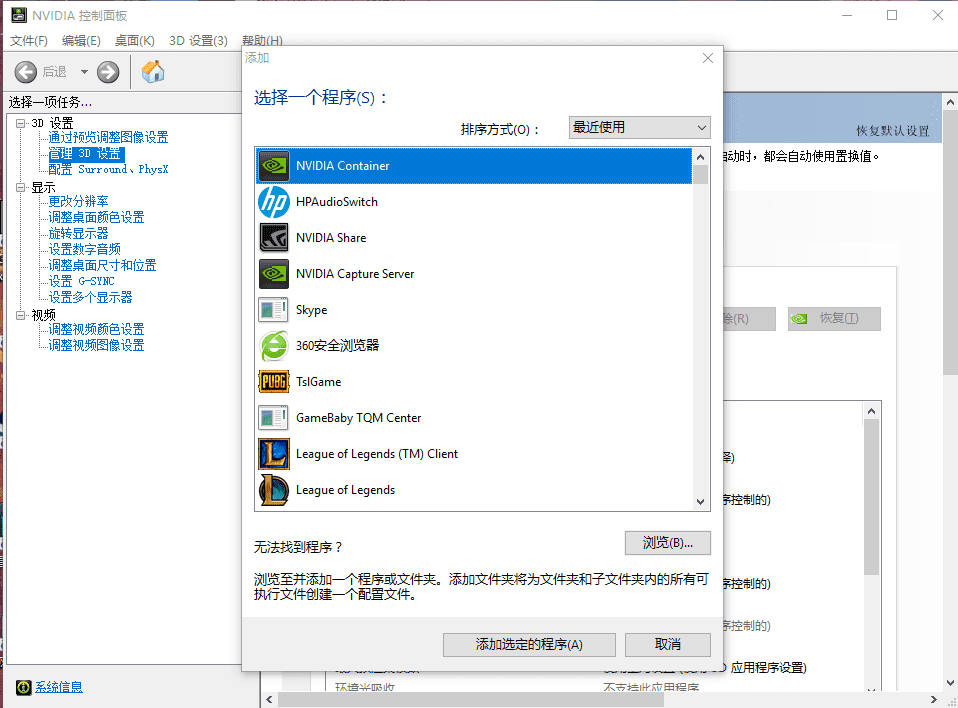Screen dimensions: 958x708
Task: Click the program list scroll down arrow
Action: coord(701,501)
